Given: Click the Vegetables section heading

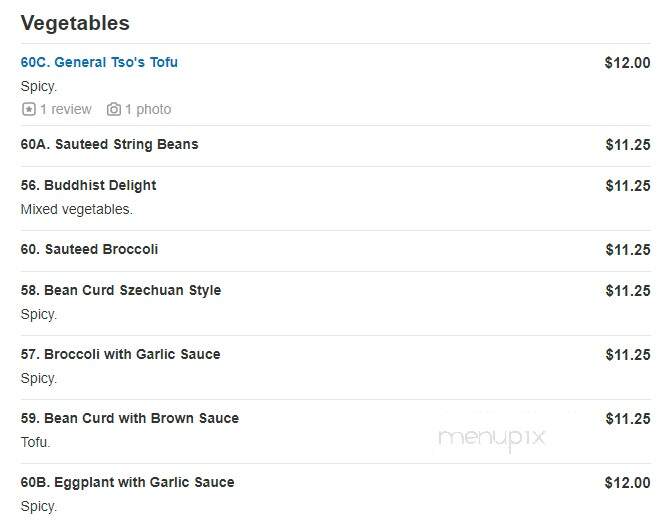Looking at the screenshot, I should pos(75,23).
